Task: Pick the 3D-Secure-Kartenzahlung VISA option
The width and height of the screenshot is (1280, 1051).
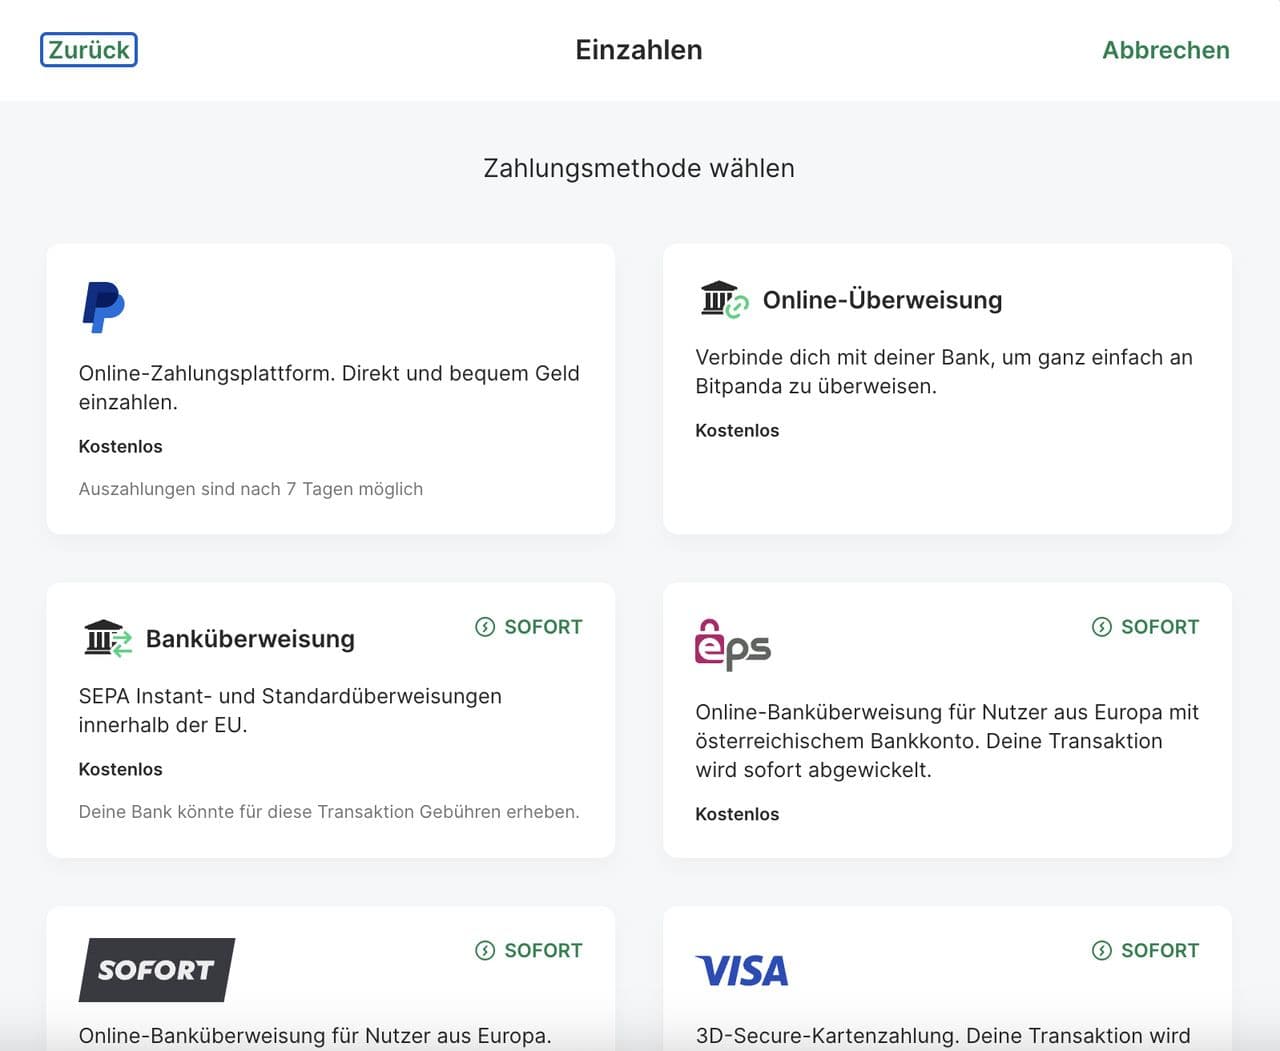Action: coord(942,1035)
